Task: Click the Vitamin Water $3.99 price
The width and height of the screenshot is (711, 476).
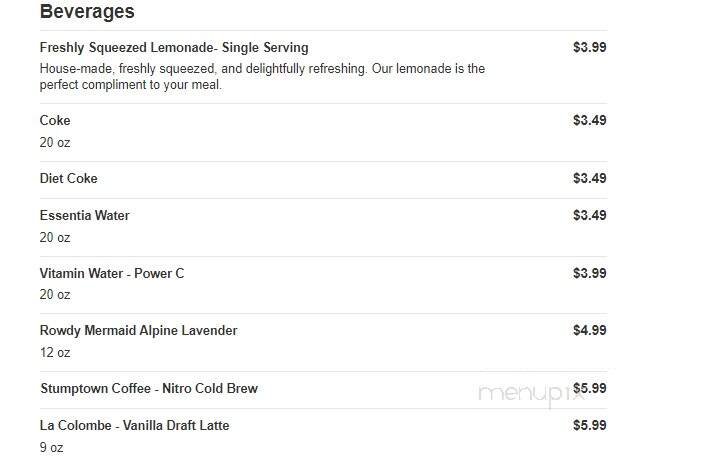Action: pyautogui.click(x=589, y=273)
